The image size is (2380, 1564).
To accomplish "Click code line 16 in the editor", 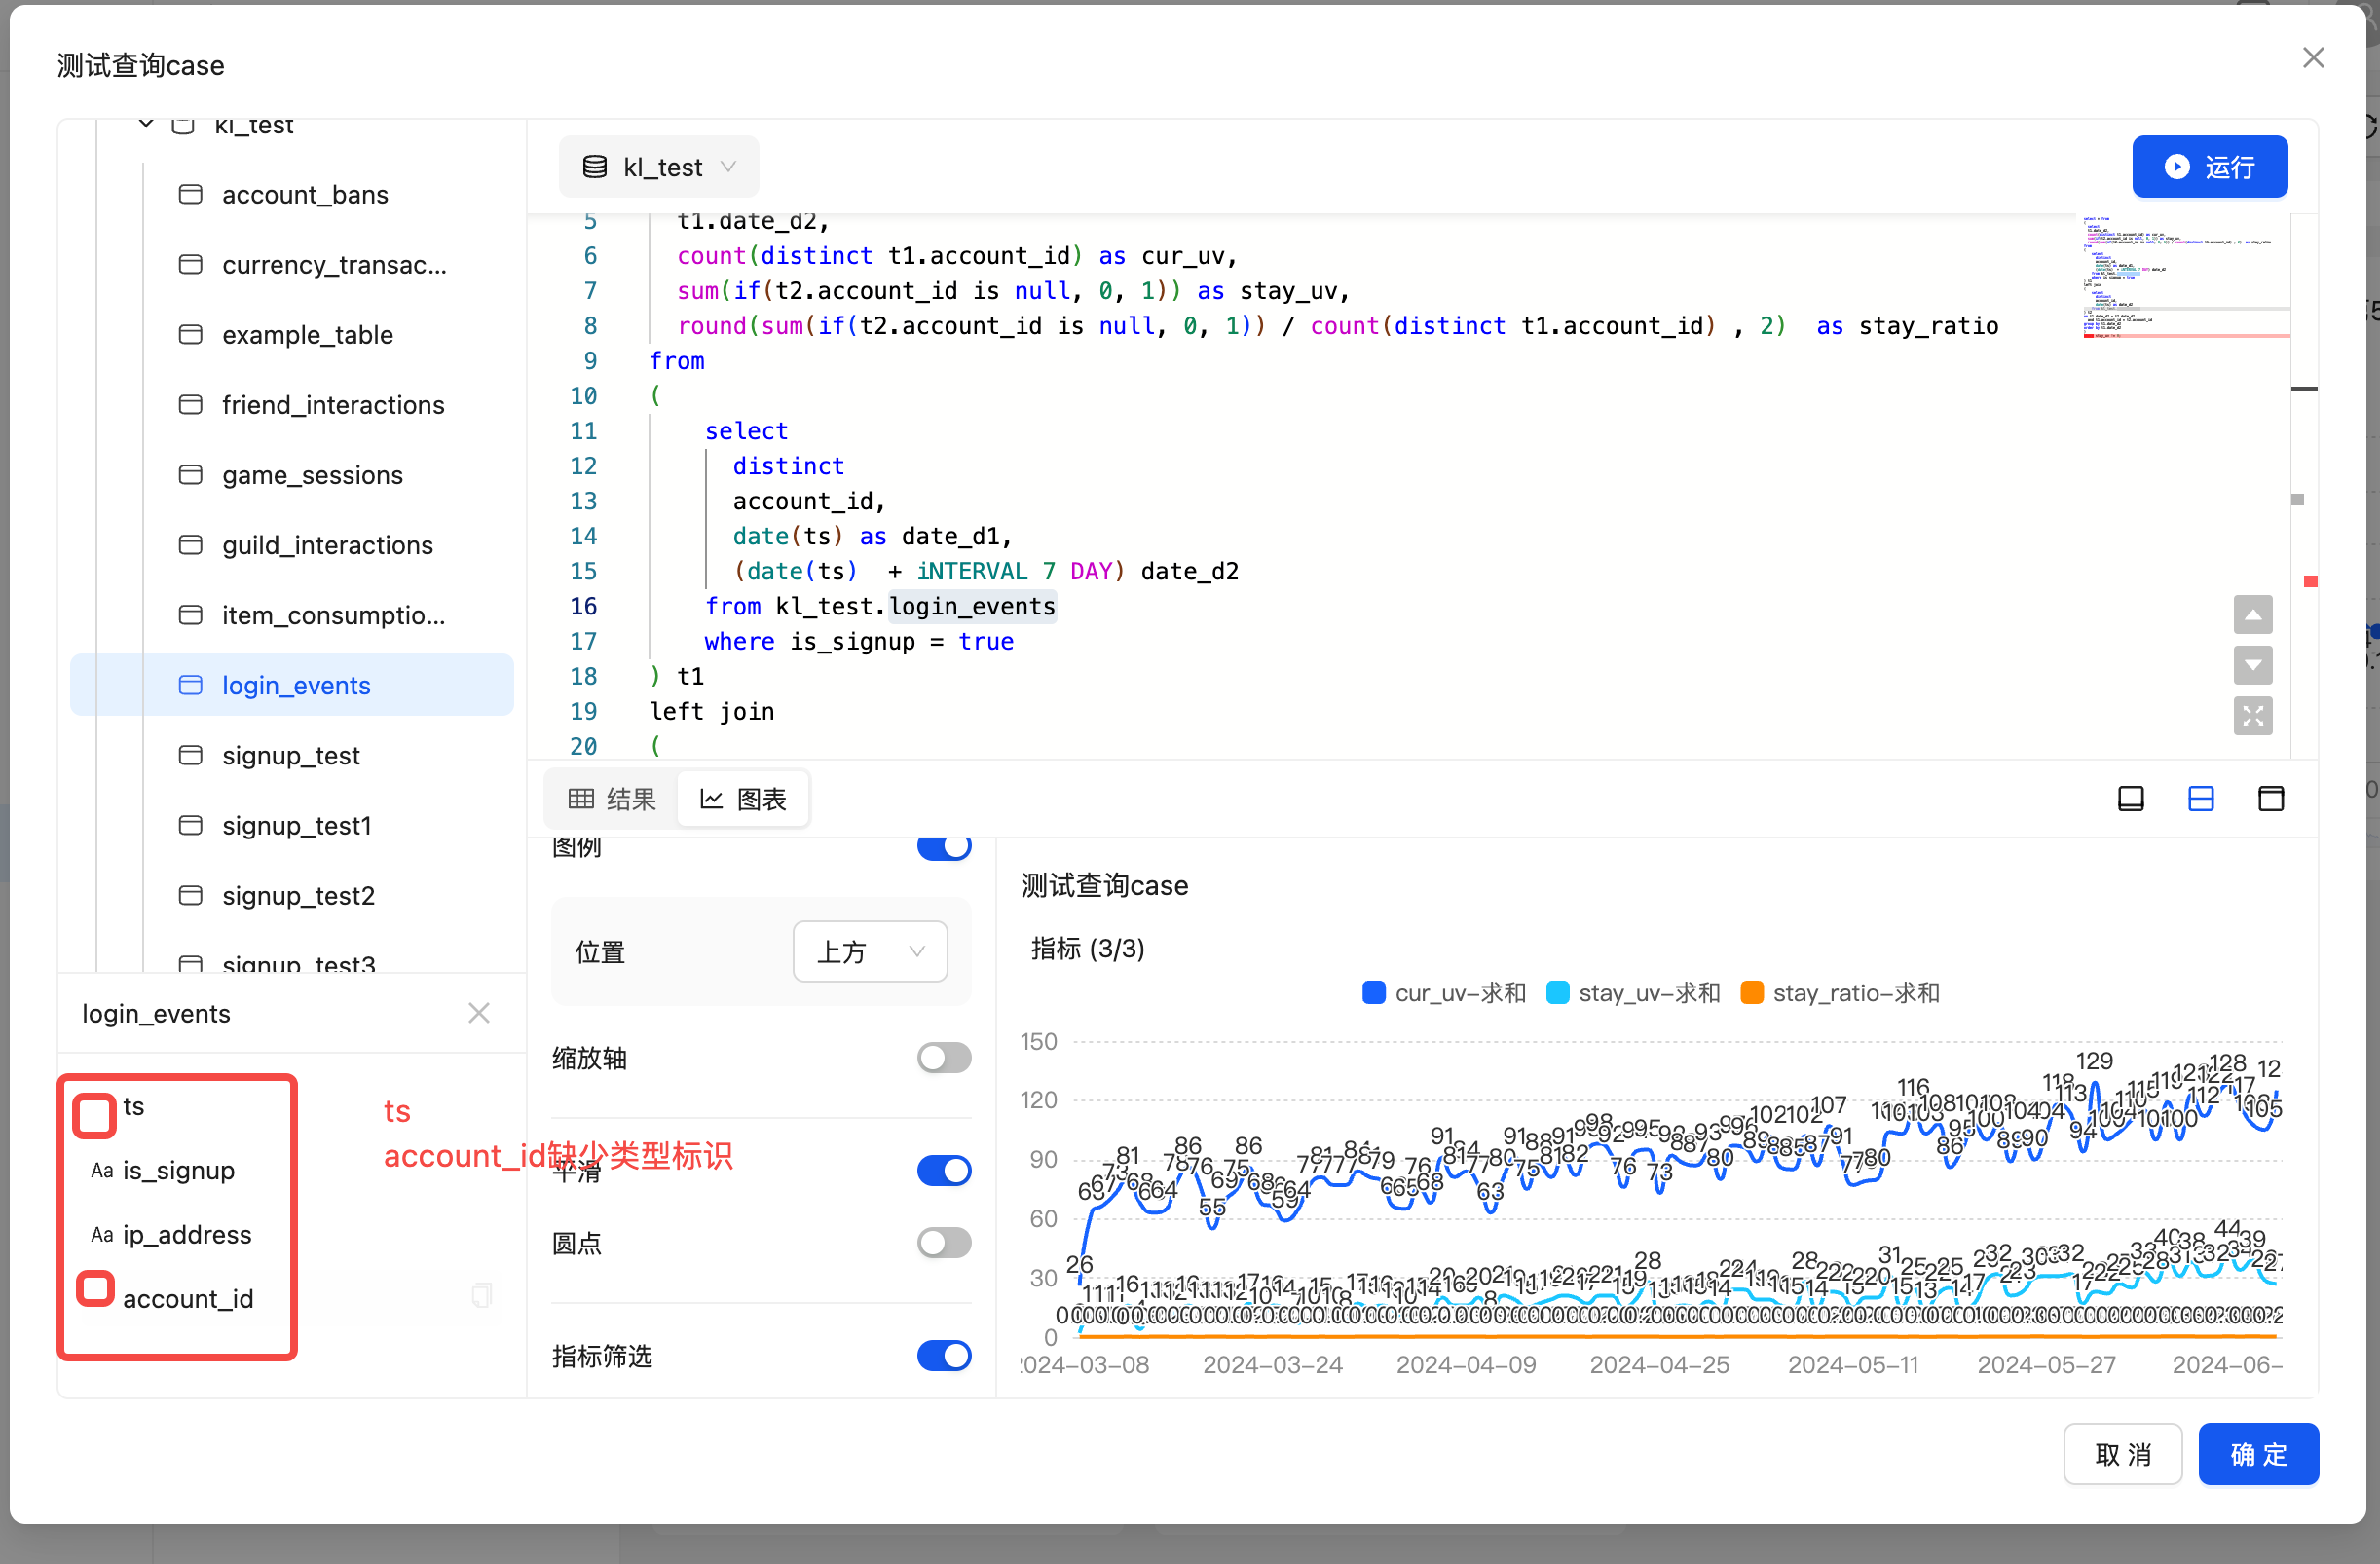I will [x=880, y=606].
